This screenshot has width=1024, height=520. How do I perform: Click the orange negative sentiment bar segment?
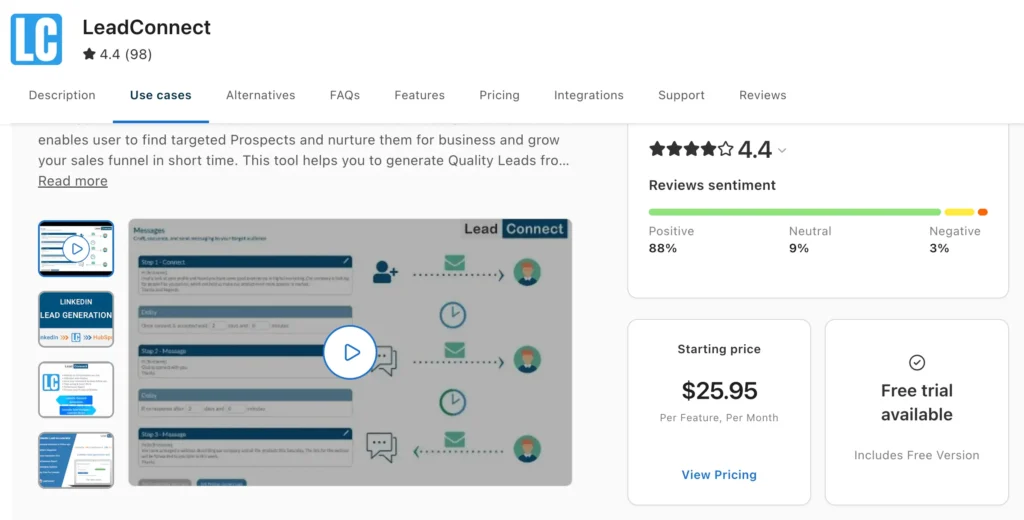[x=983, y=212]
